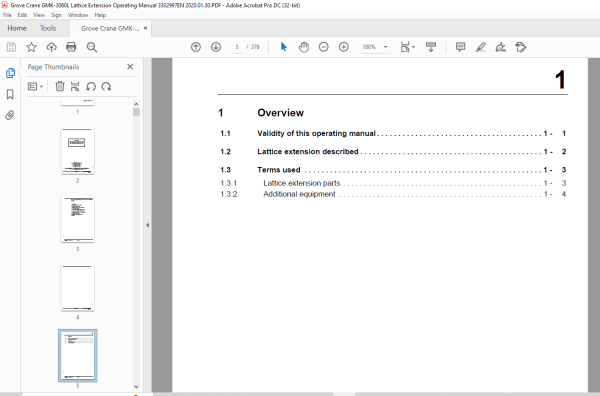Select page 2 thumbnail
The height and width of the screenshot is (396, 600).
tap(77, 151)
